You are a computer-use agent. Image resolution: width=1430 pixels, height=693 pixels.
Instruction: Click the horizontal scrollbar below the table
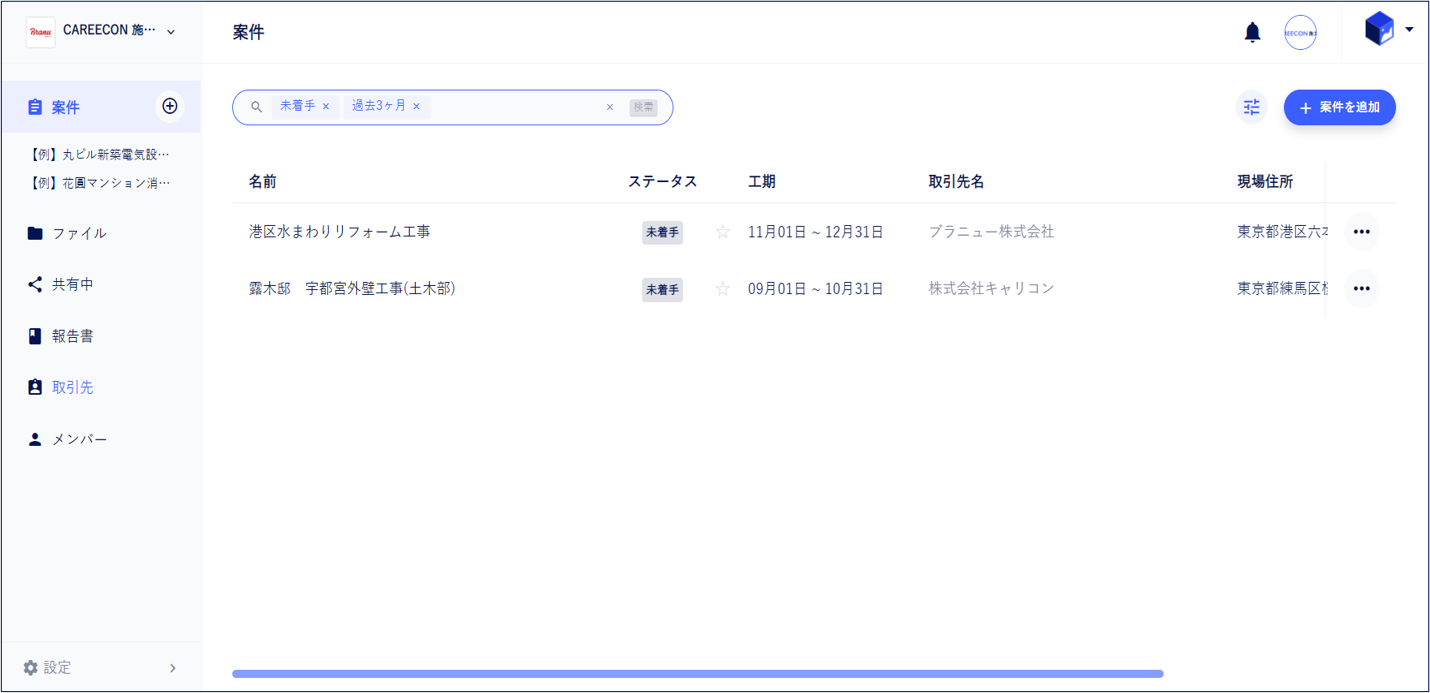(698, 674)
